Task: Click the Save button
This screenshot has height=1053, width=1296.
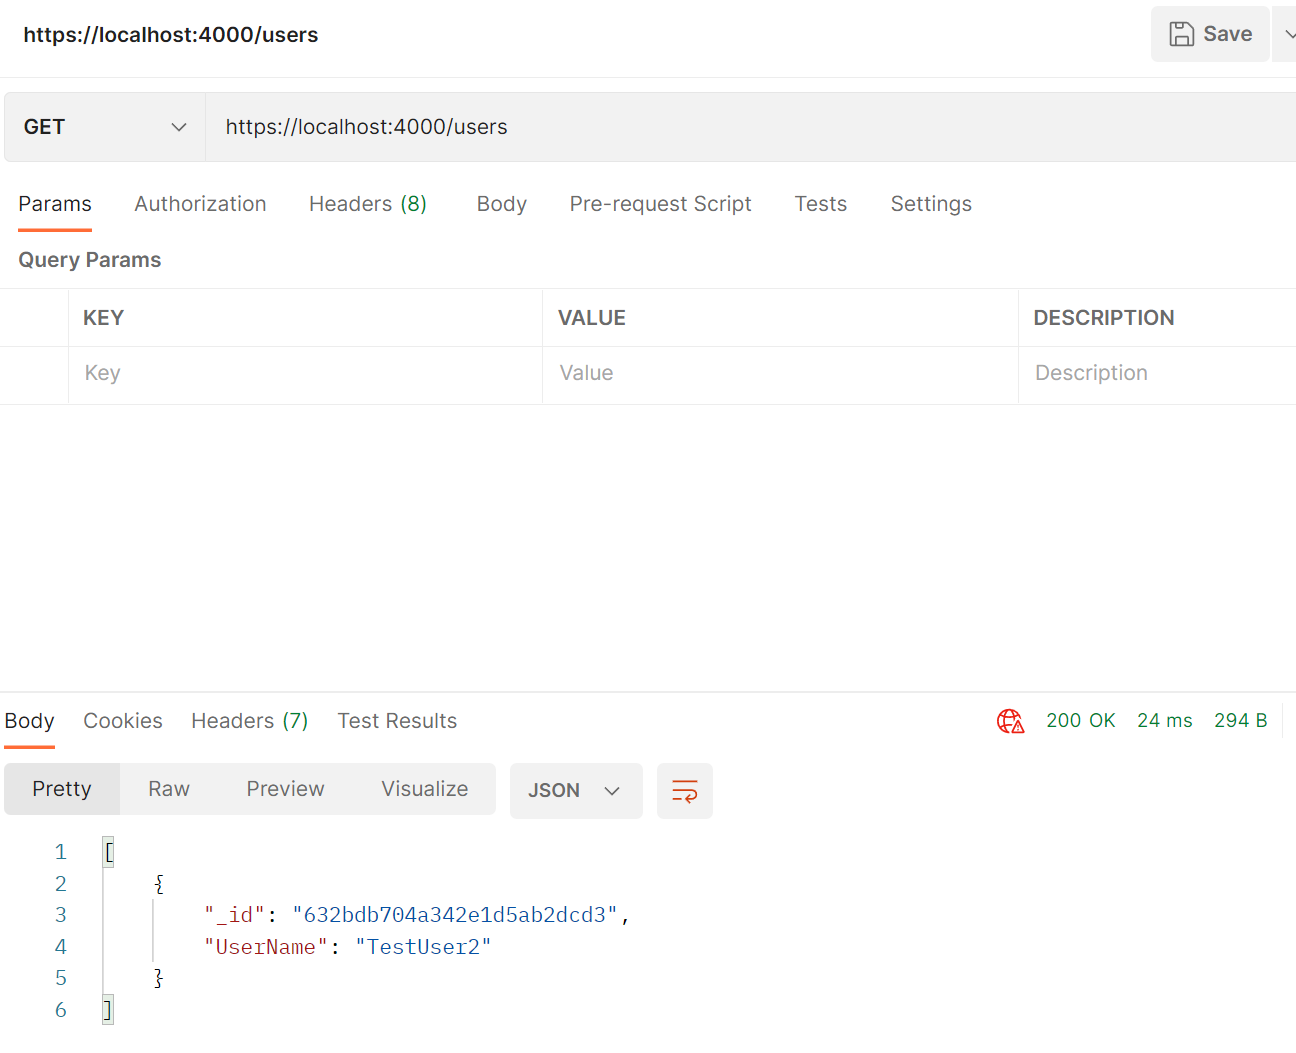Action: click(1210, 34)
